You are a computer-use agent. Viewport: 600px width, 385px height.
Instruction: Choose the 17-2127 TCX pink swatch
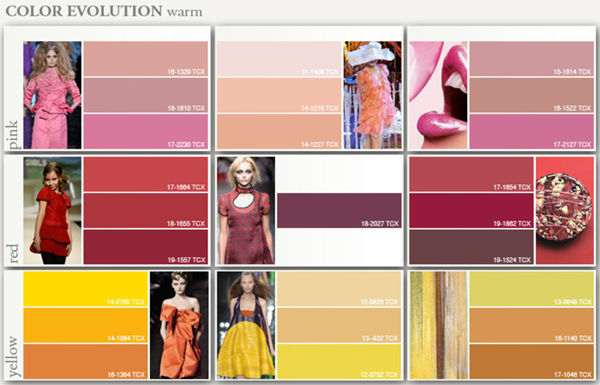(x=532, y=131)
